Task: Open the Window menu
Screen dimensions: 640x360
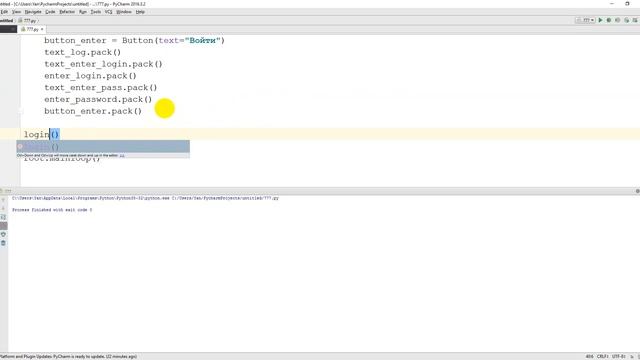Action: tap(124, 12)
